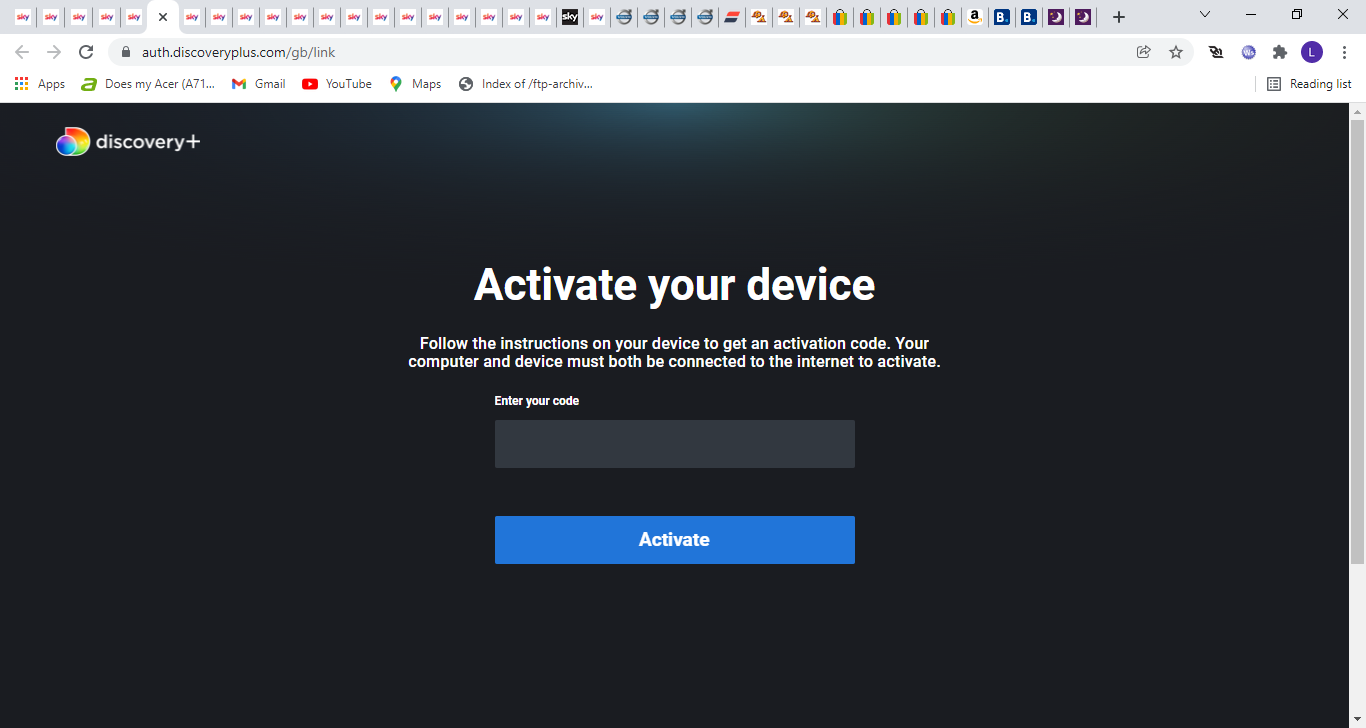Image resolution: width=1366 pixels, height=728 pixels.
Task: Open the Gmail bookmark
Action: 259,84
